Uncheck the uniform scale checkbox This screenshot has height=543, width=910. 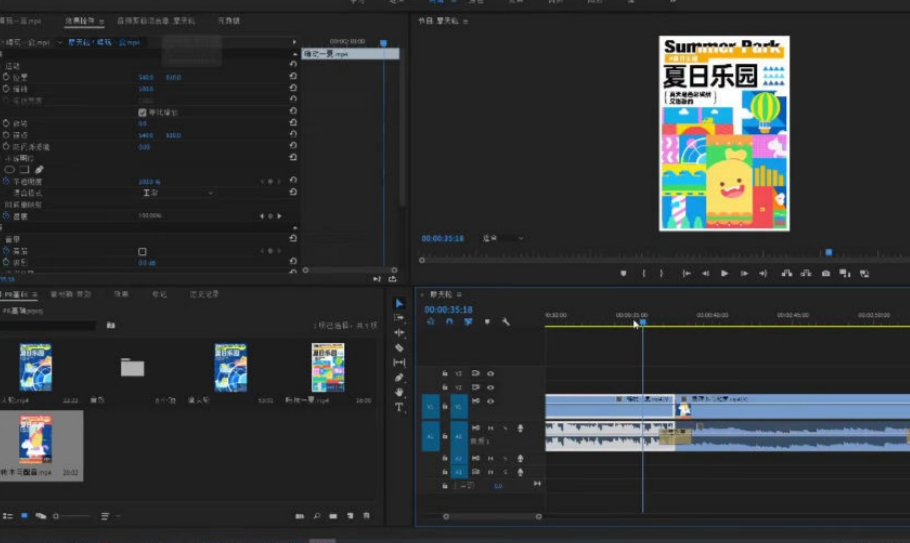pos(142,113)
